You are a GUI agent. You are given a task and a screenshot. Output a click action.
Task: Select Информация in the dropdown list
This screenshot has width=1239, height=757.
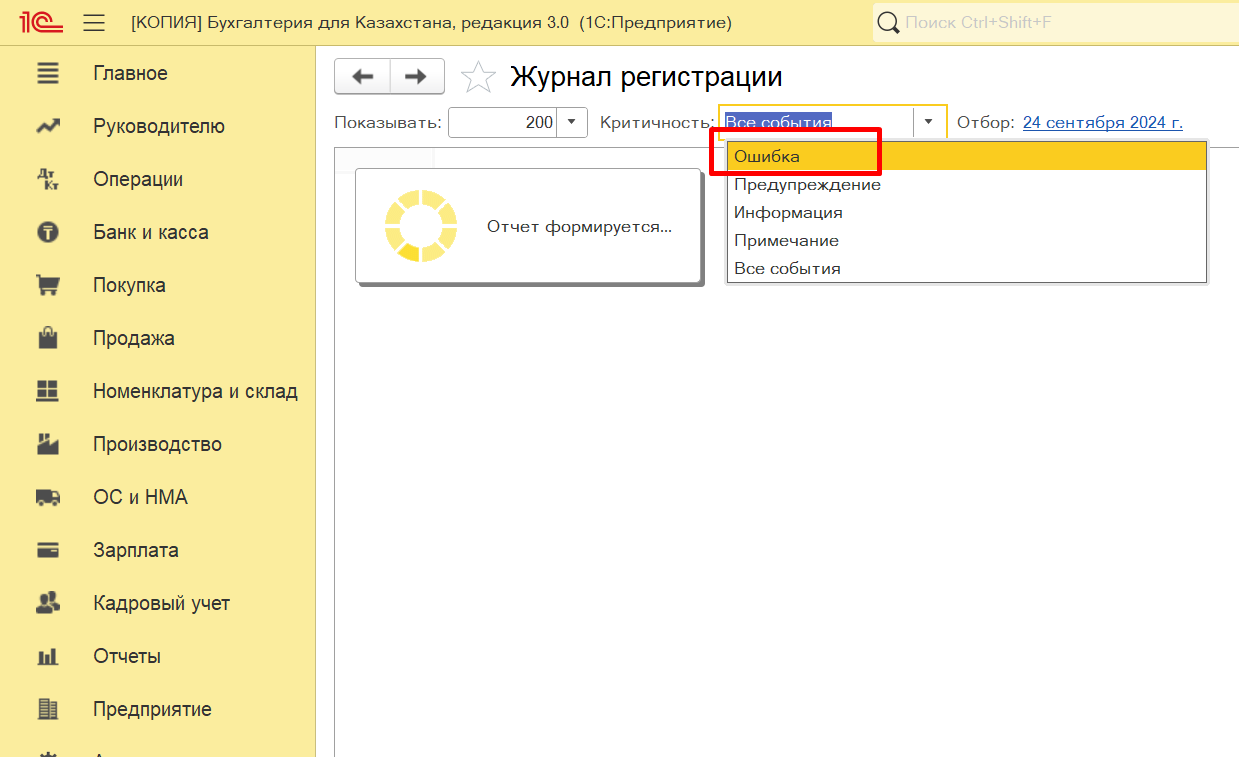click(967, 212)
